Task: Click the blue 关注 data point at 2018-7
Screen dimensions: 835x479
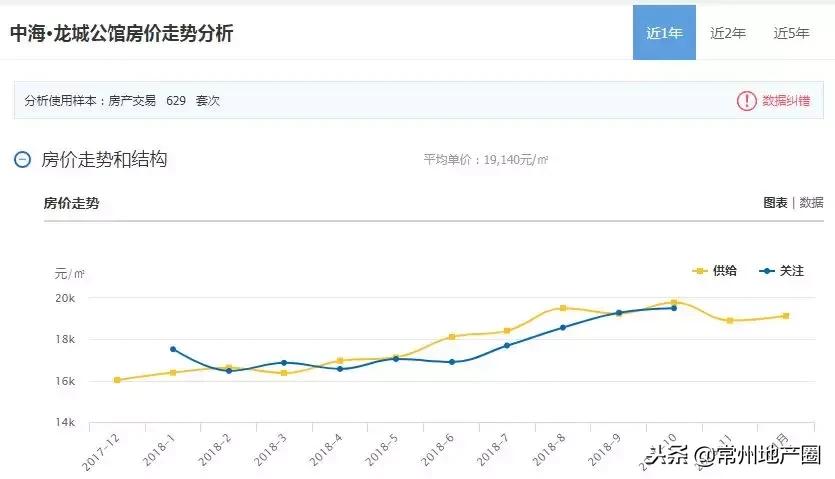Action: click(x=507, y=346)
